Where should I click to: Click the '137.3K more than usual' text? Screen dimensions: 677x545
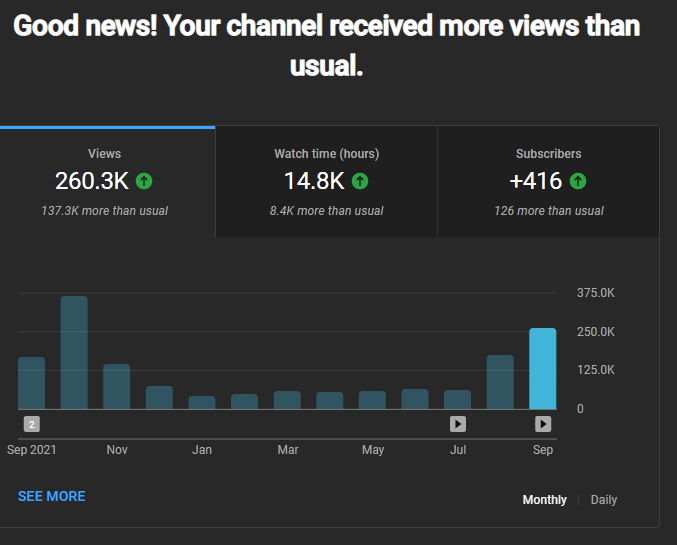pos(104,211)
